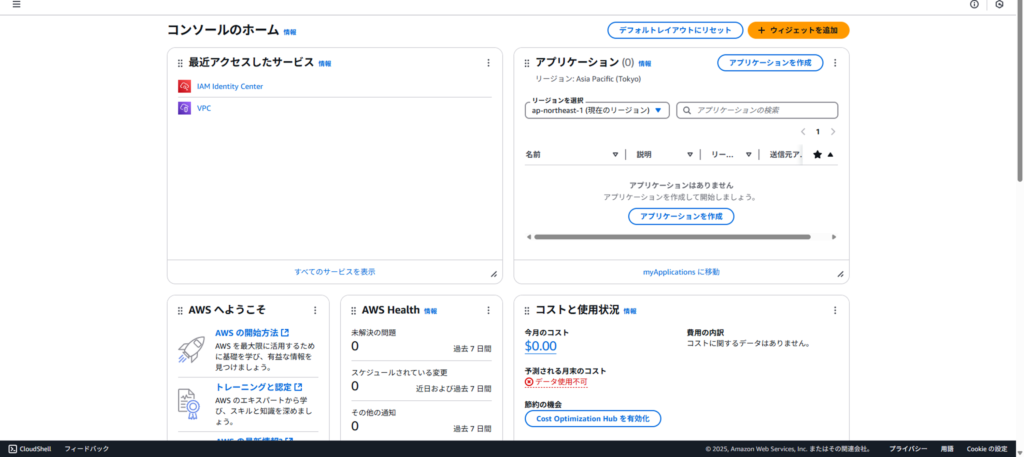Viewport: 1024px width, 457px height.
Task: Sort applications by 説明 column arrow
Action: [x=690, y=155]
